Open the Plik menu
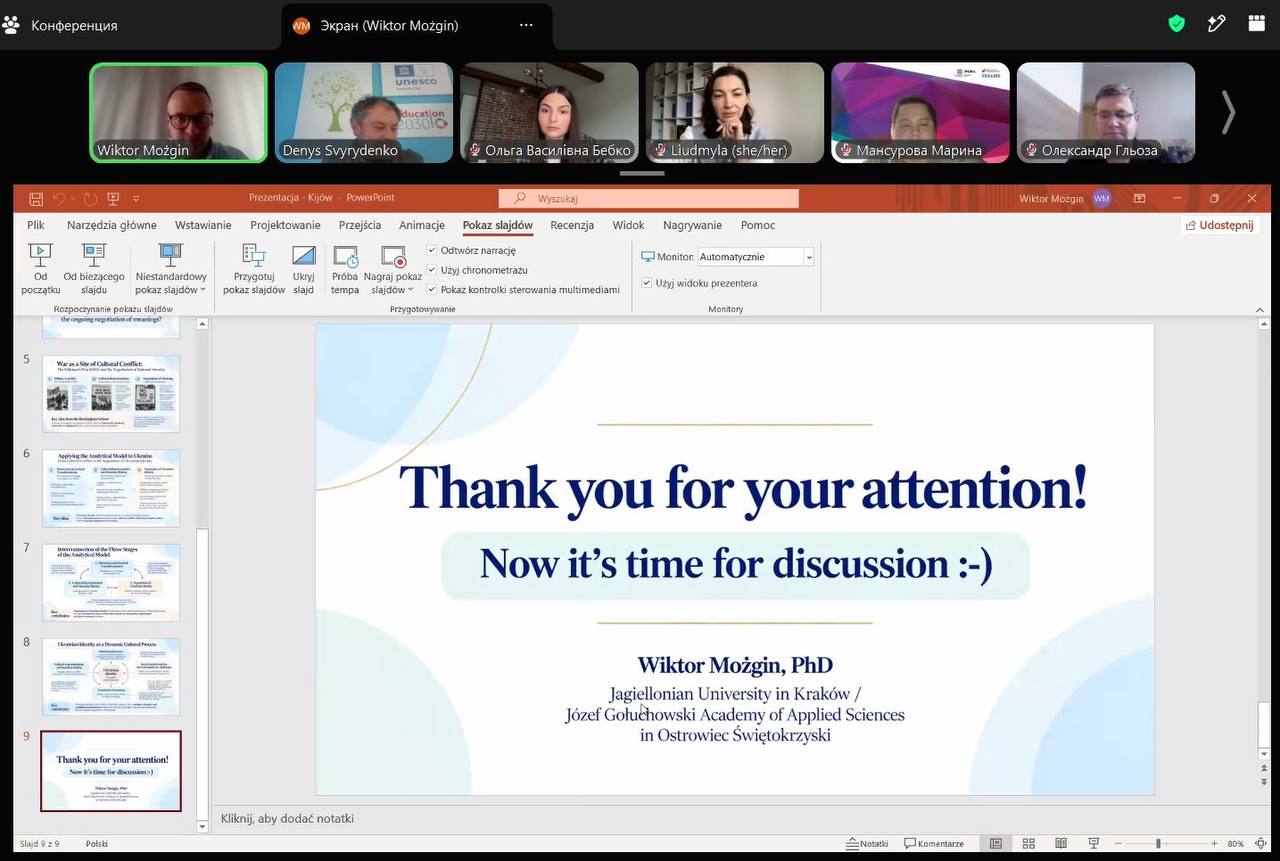Screen dimensions: 1280x861 [36, 225]
